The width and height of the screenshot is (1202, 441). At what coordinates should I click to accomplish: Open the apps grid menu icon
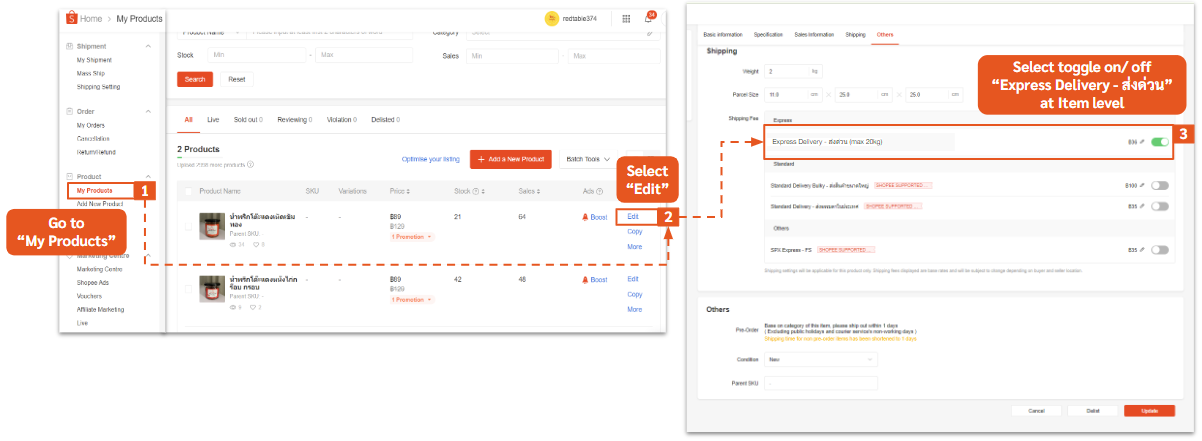coord(626,18)
